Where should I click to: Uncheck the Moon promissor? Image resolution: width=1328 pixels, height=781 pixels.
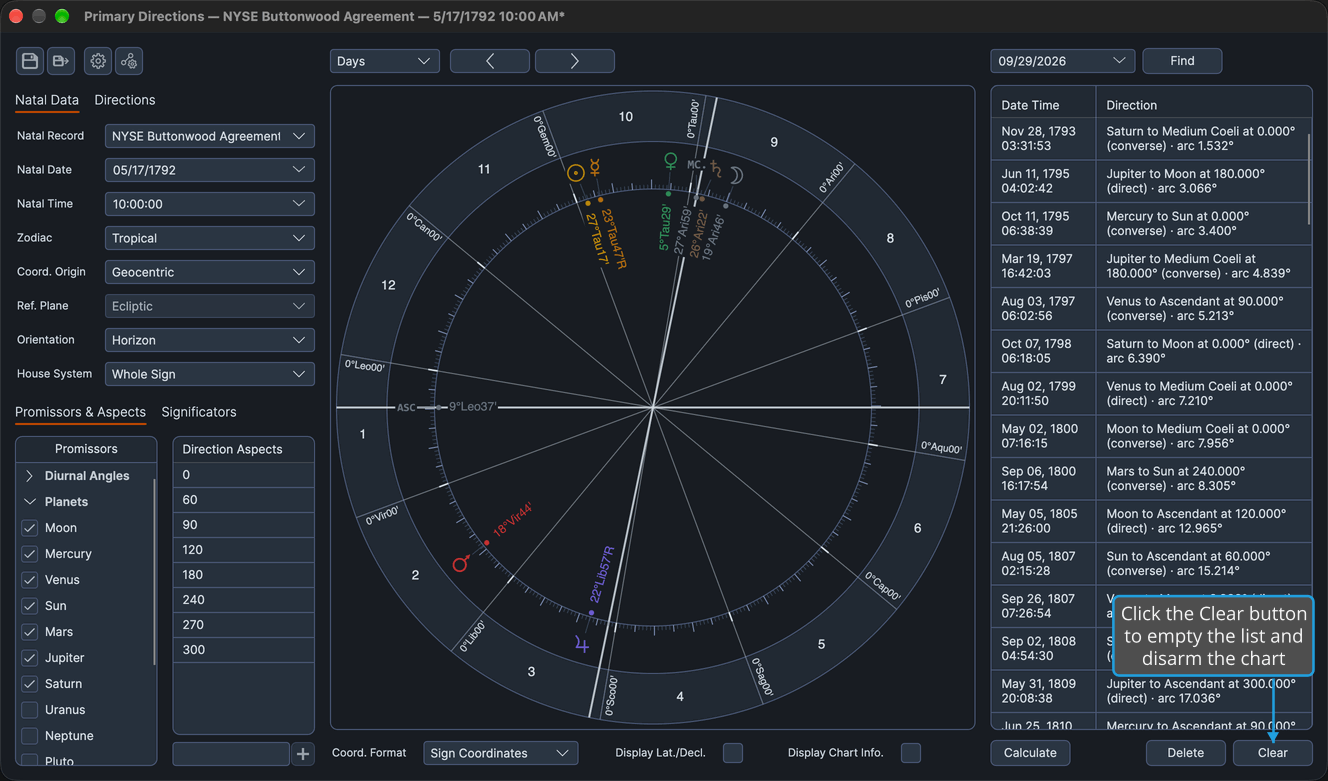[30, 528]
